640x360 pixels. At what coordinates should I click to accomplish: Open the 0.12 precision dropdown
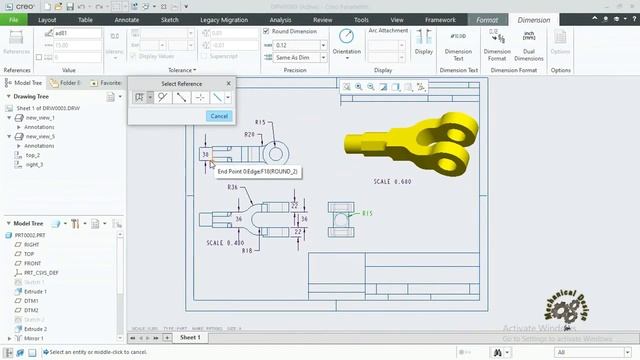coord(323,45)
